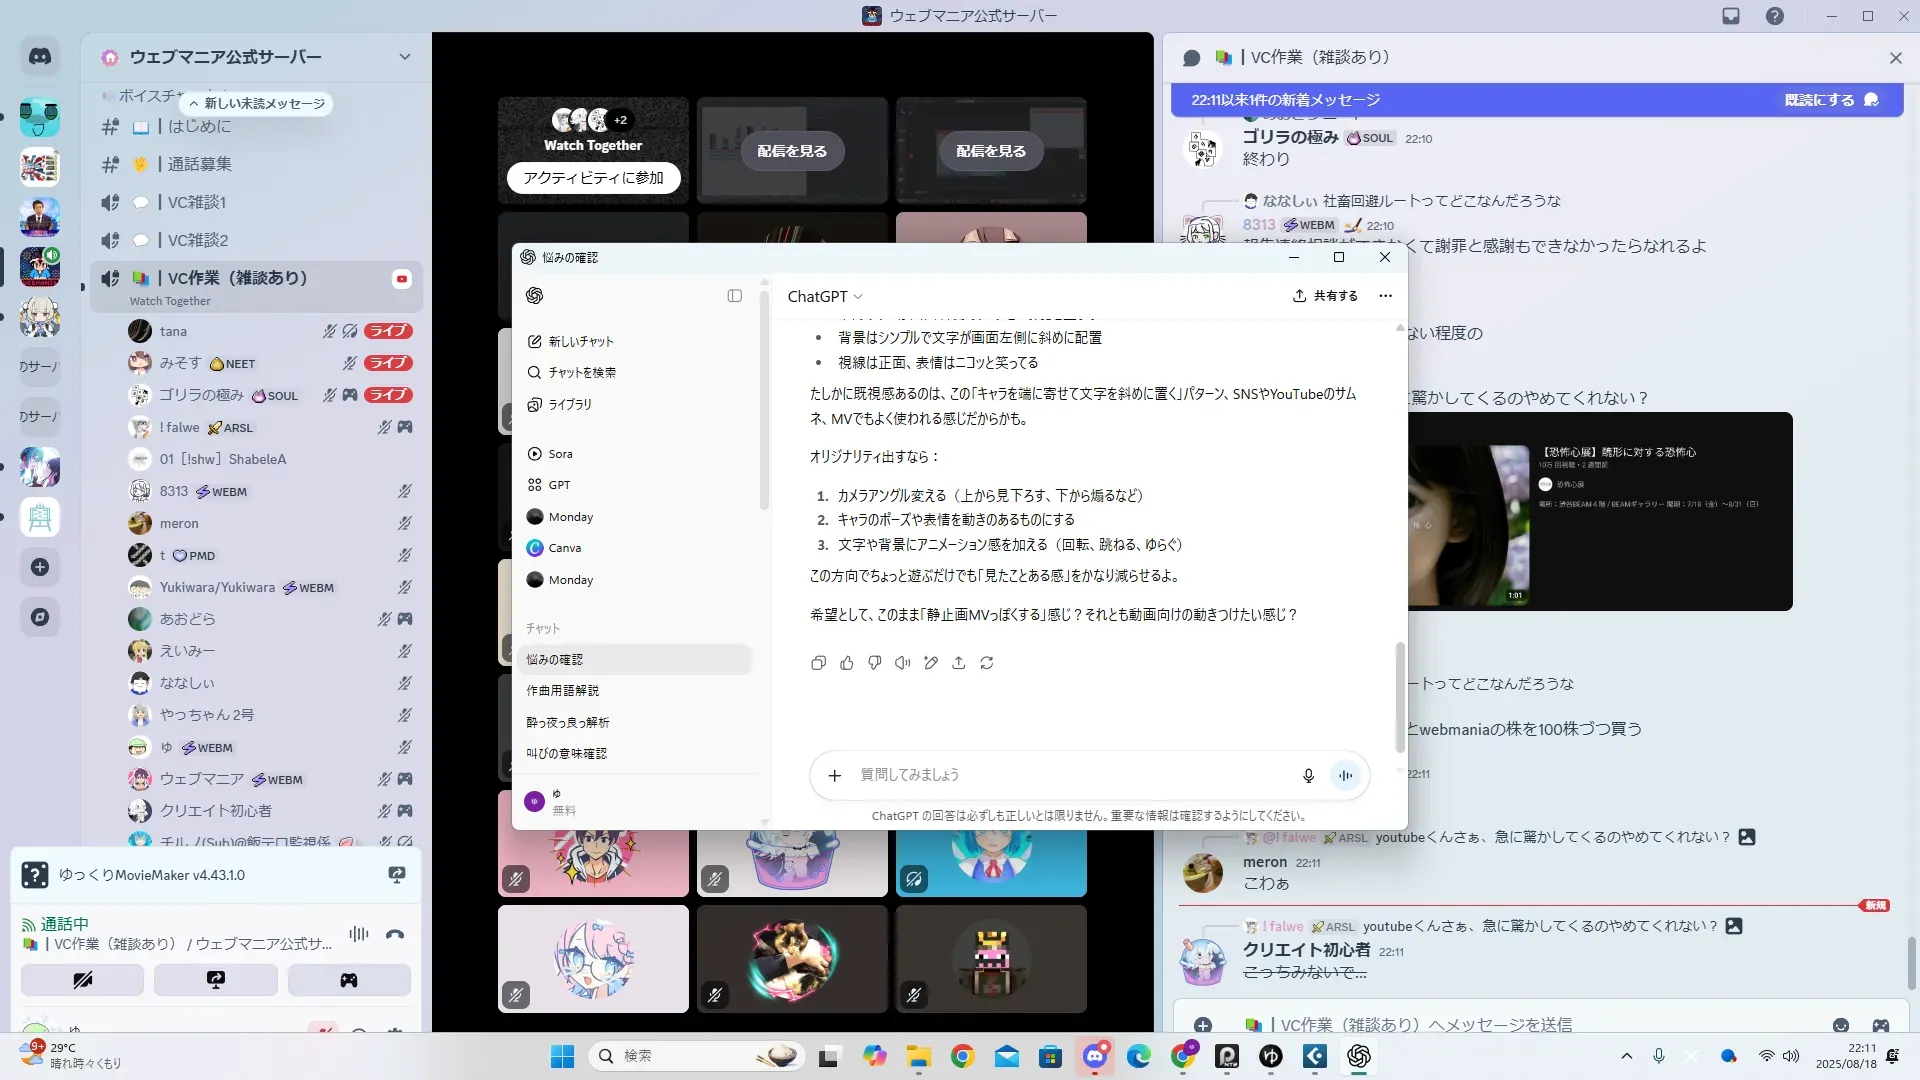This screenshot has width=1920, height=1080.
Task: Copy the ChatGPT response
Action: pyautogui.click(x=818, y=663)
